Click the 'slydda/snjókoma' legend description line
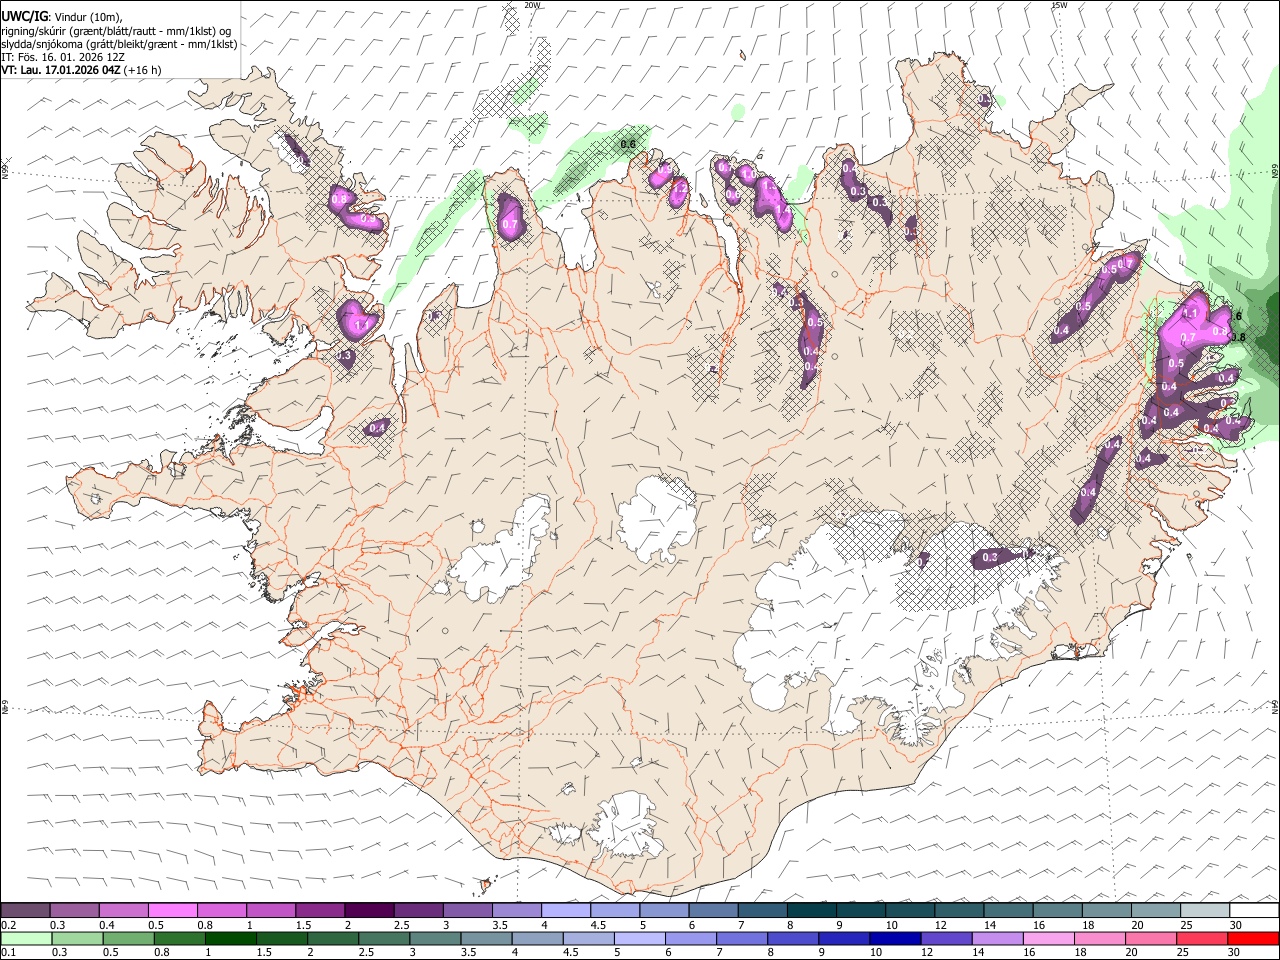Image resolution: width=1280 pixels, height=960 pixels. pos(119,44)
